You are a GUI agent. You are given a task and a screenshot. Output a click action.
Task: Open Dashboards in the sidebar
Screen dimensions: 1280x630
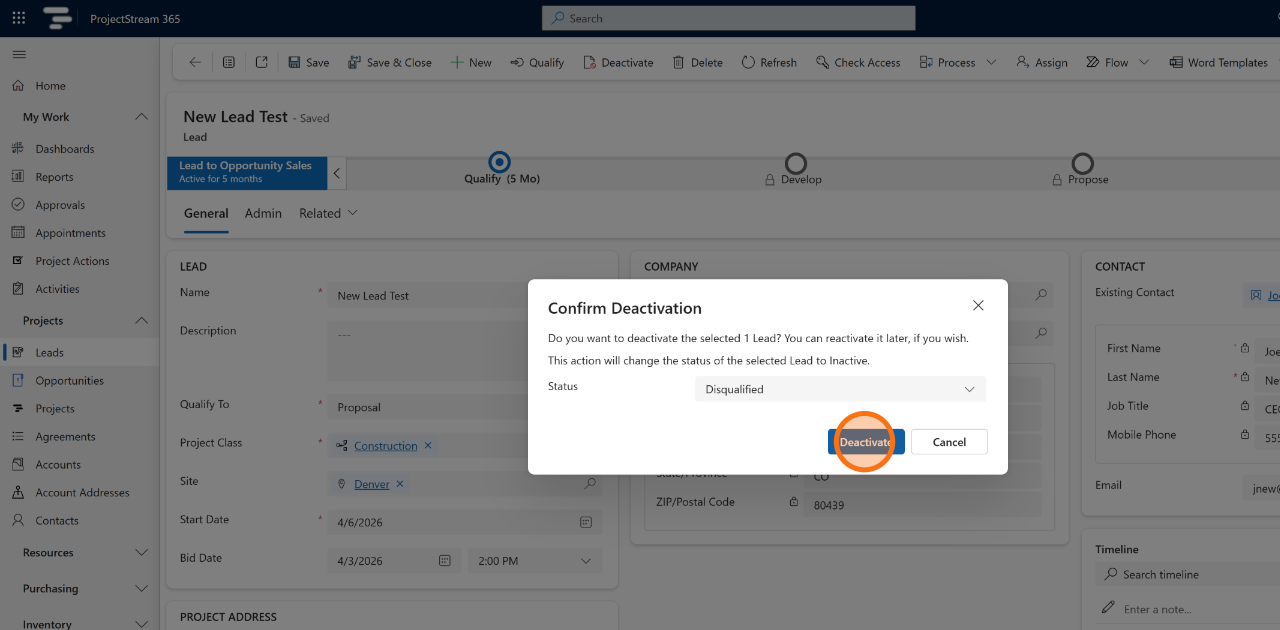65,149
